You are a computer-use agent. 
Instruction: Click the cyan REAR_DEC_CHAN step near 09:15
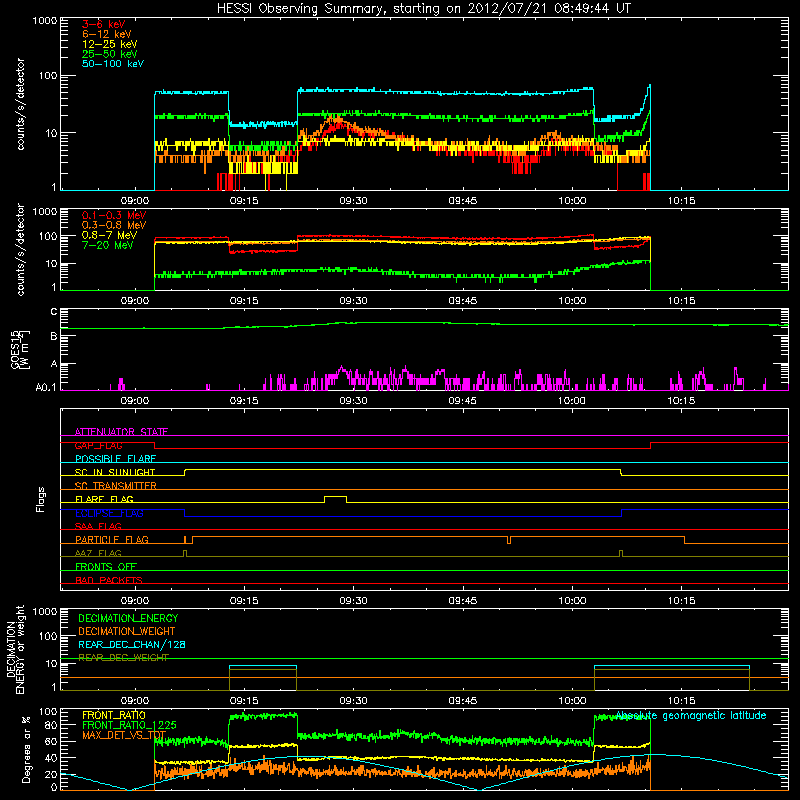[x=263, y=666]
